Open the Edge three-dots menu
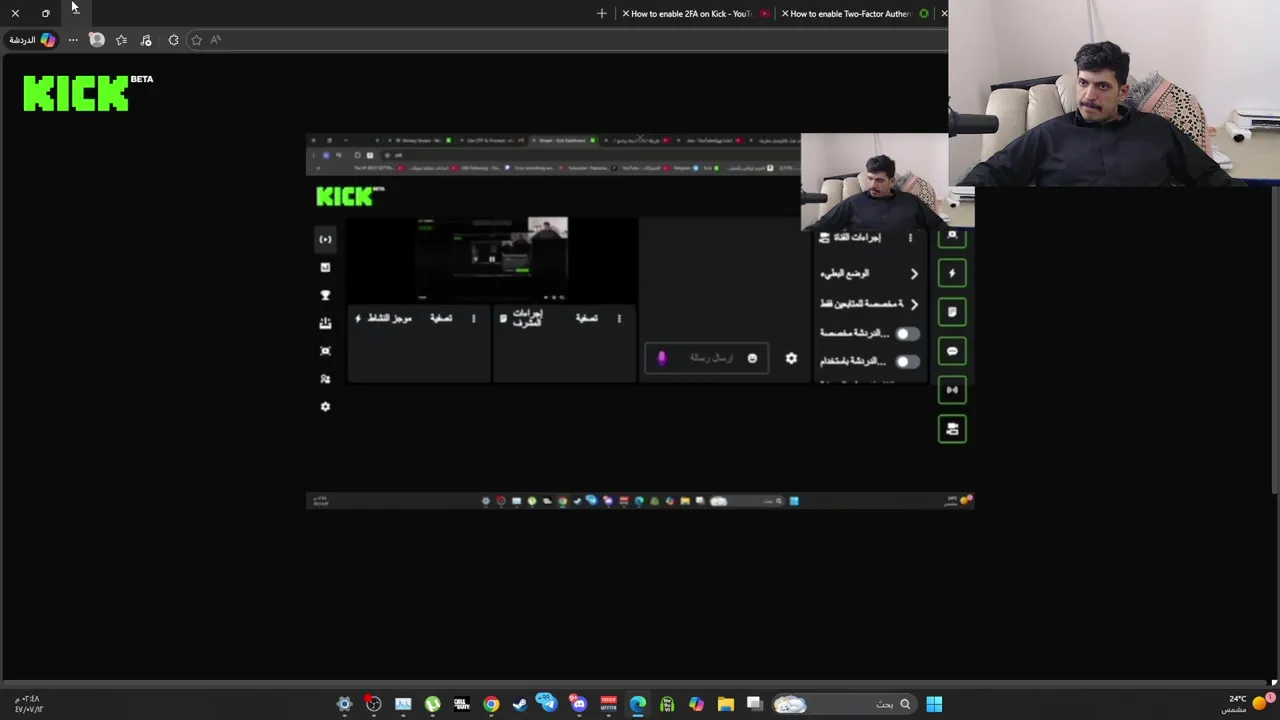The height and width of the screenshot is (720, 1280). click(73, 40)
